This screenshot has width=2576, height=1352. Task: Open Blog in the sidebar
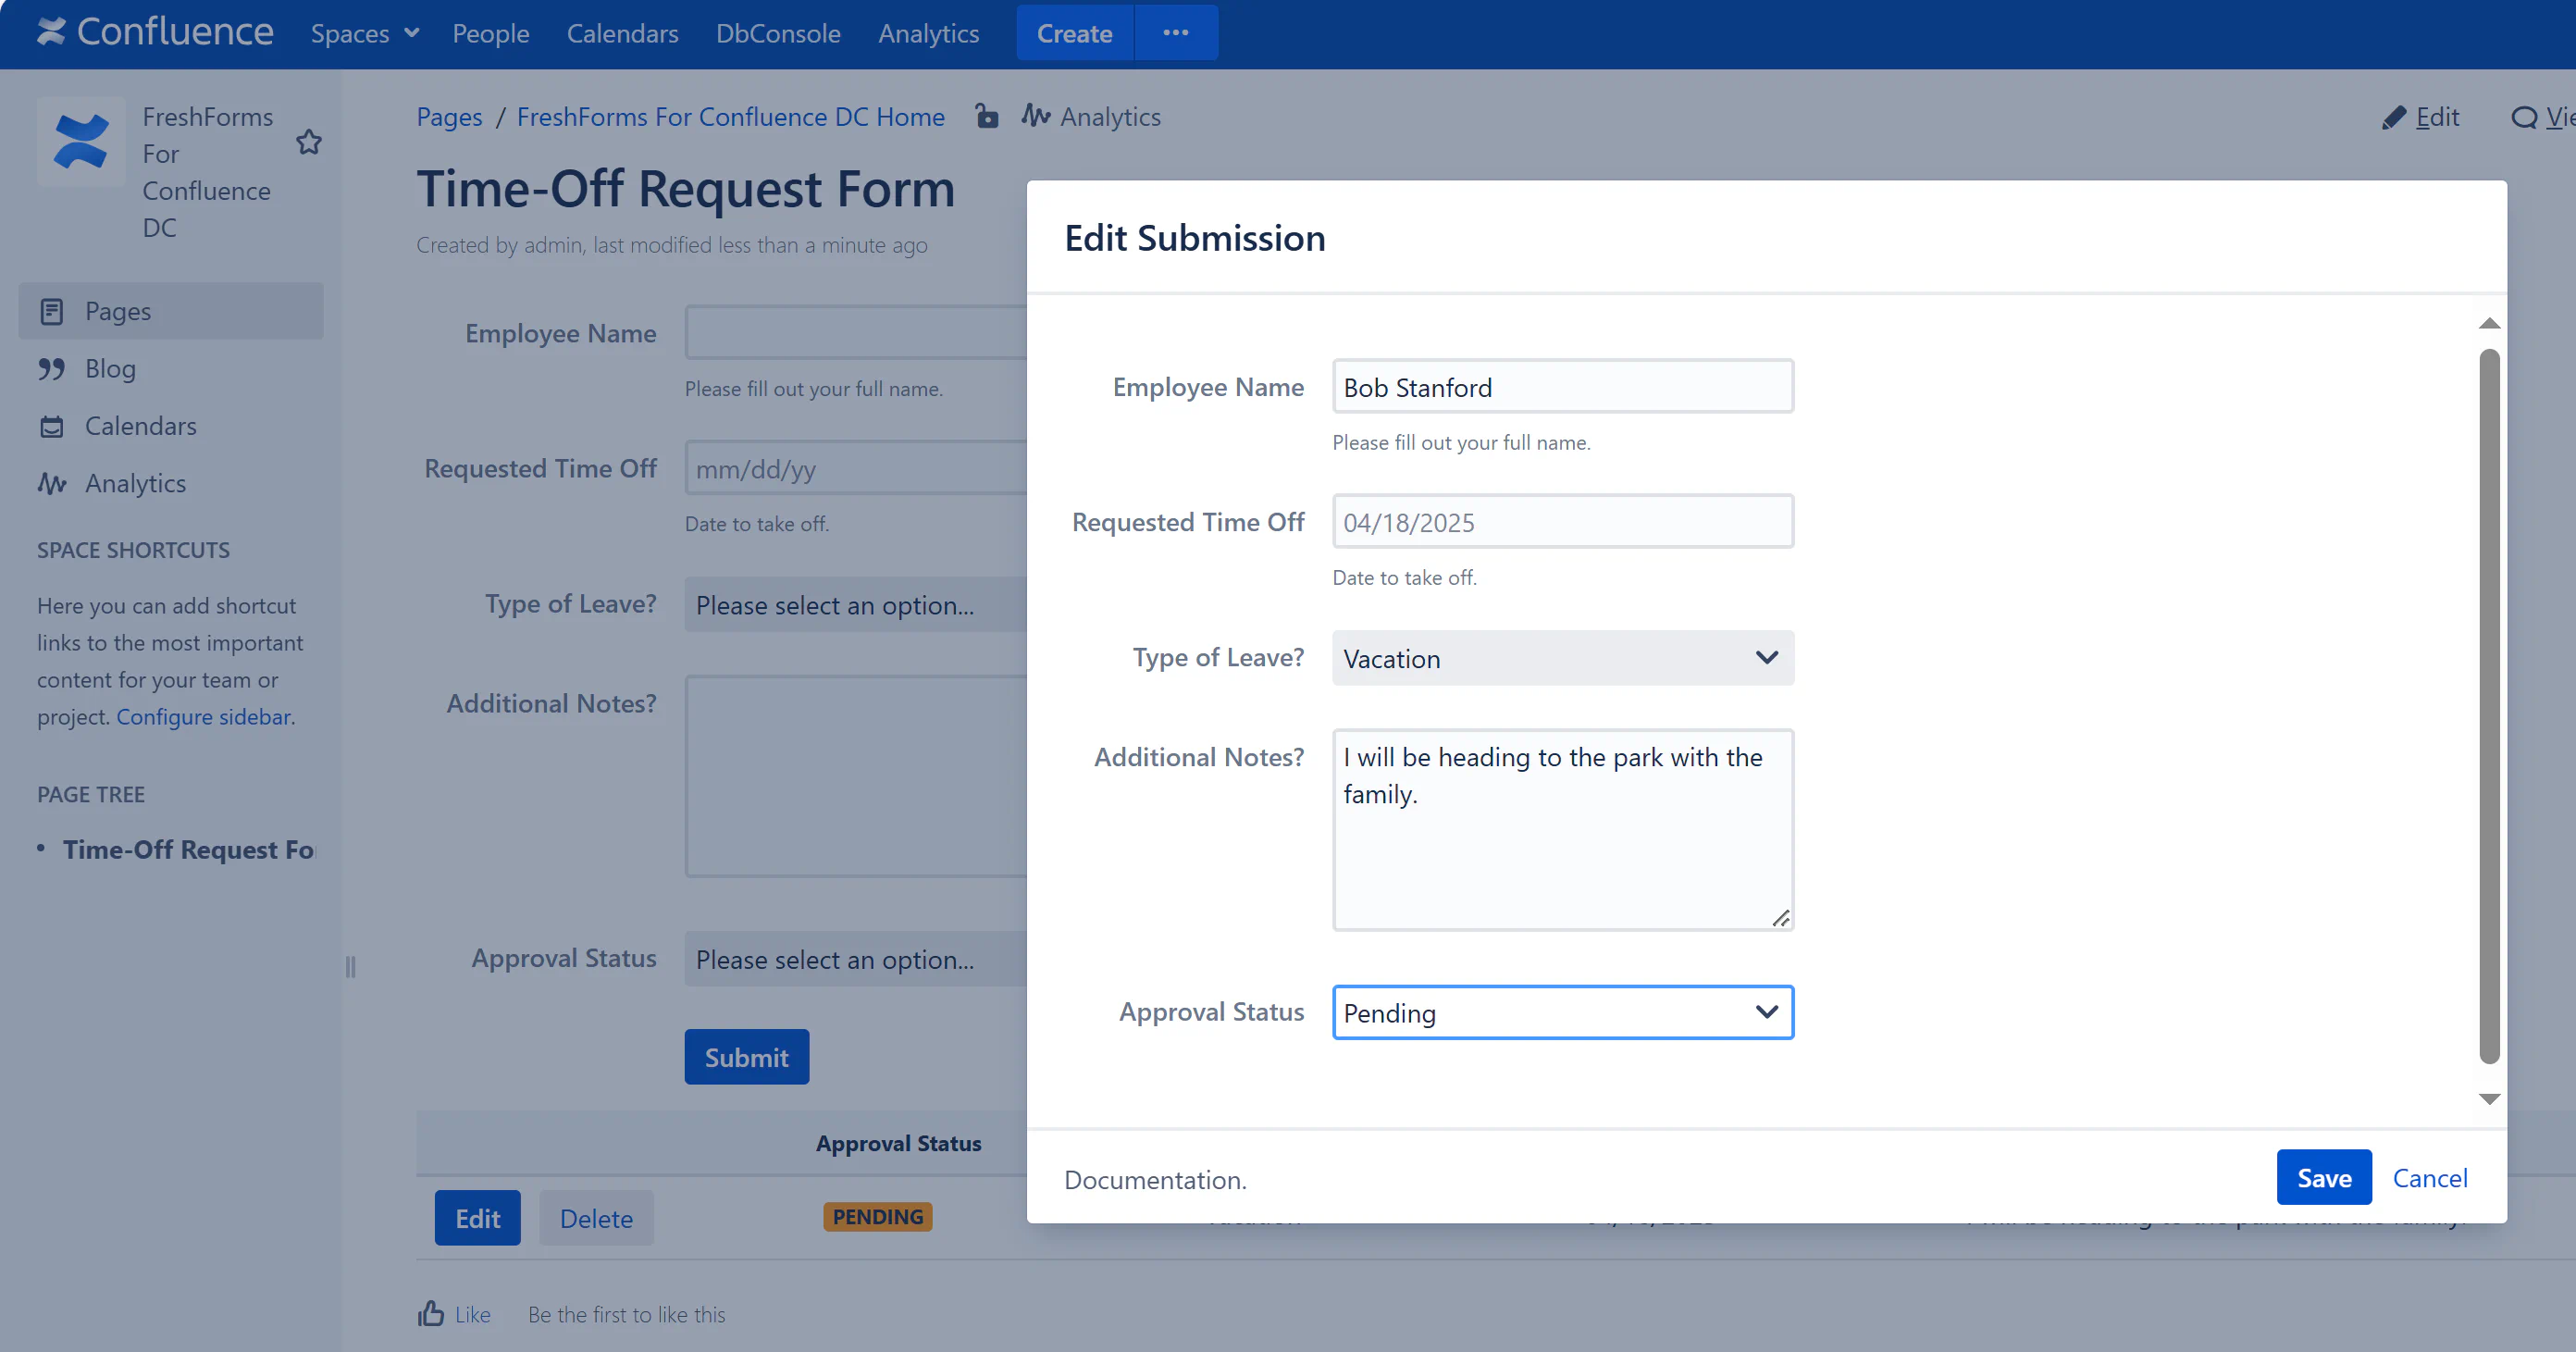(x=110, y=368)
